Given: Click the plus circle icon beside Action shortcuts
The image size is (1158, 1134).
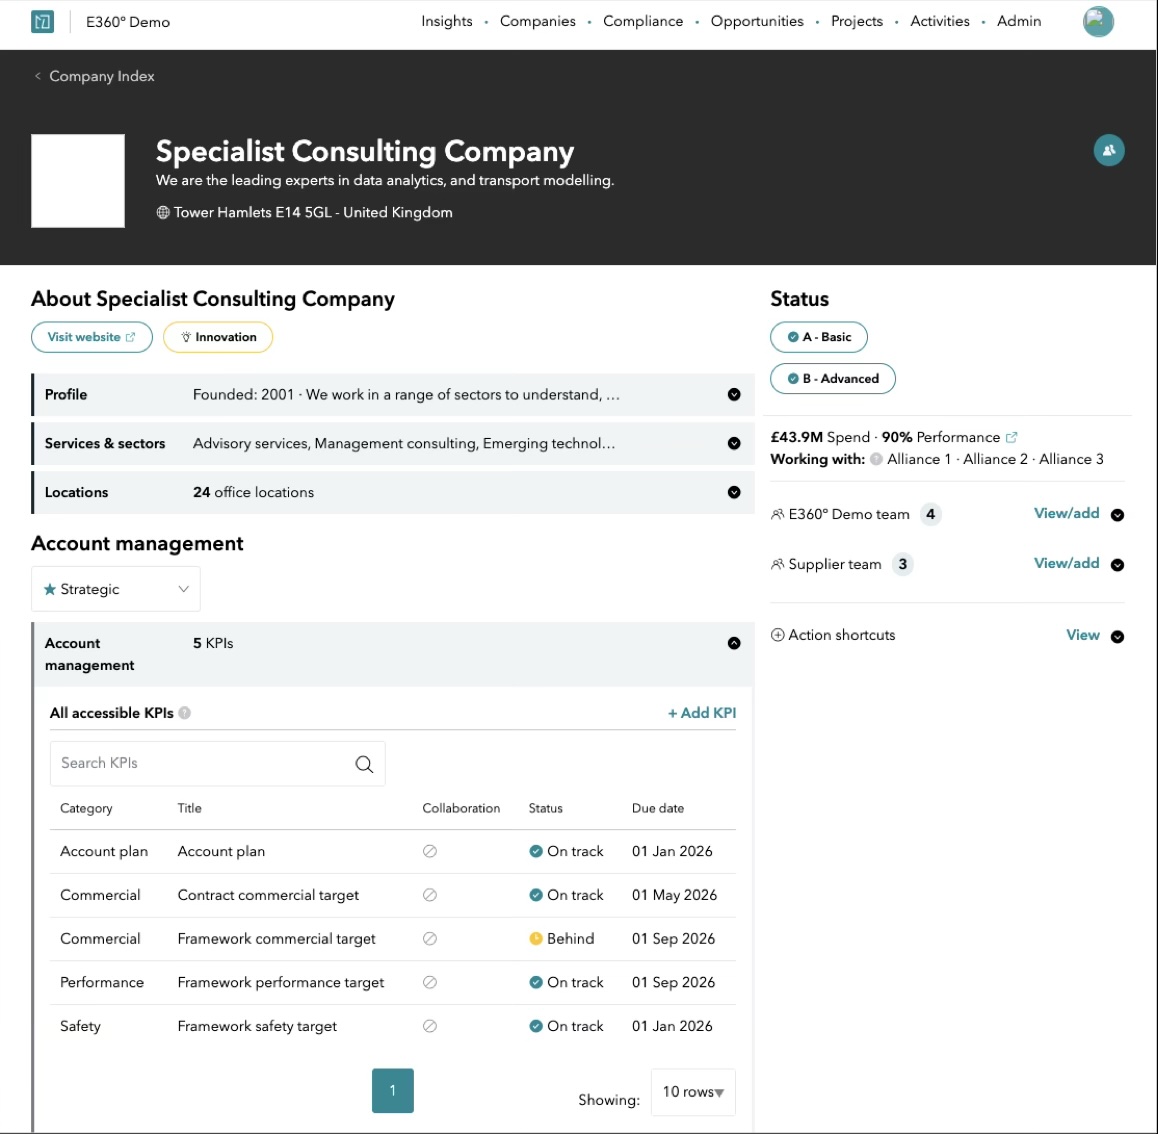Looking at the screenshot, I should coord(777,635).
